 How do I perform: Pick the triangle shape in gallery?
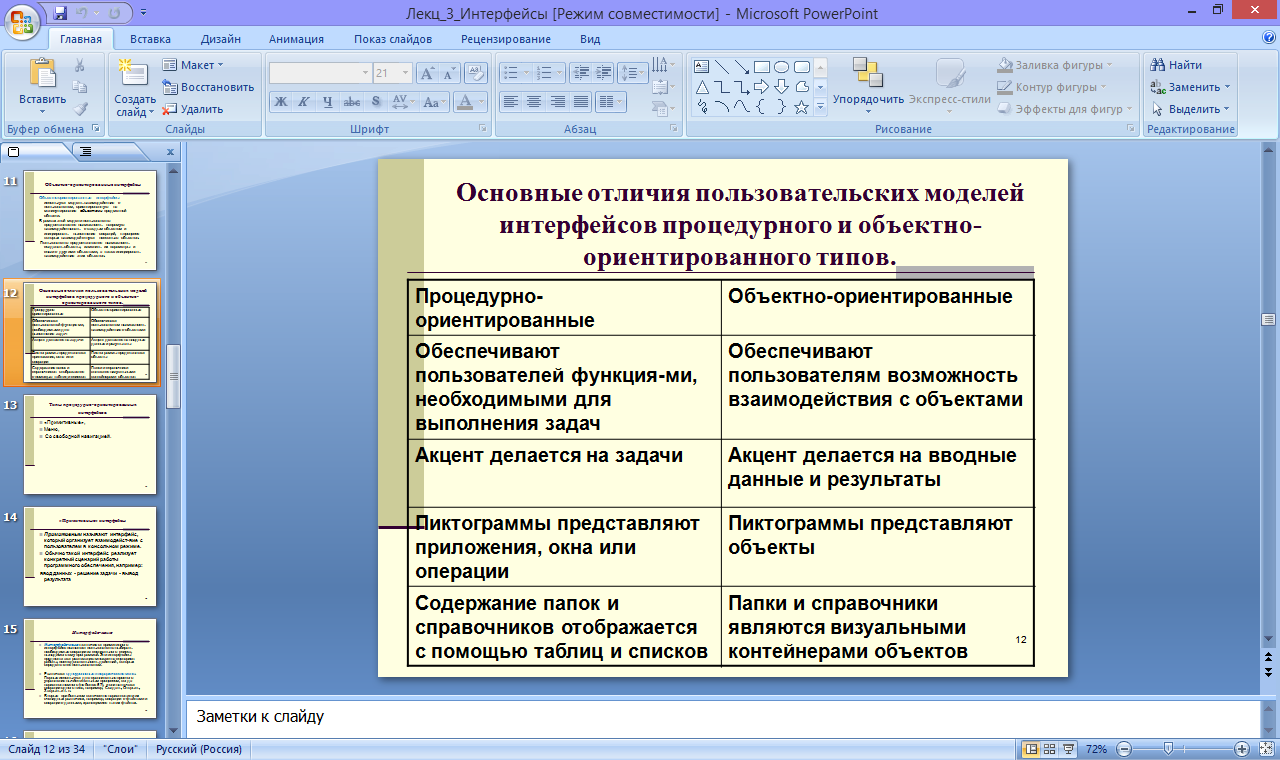pos(702,86)
